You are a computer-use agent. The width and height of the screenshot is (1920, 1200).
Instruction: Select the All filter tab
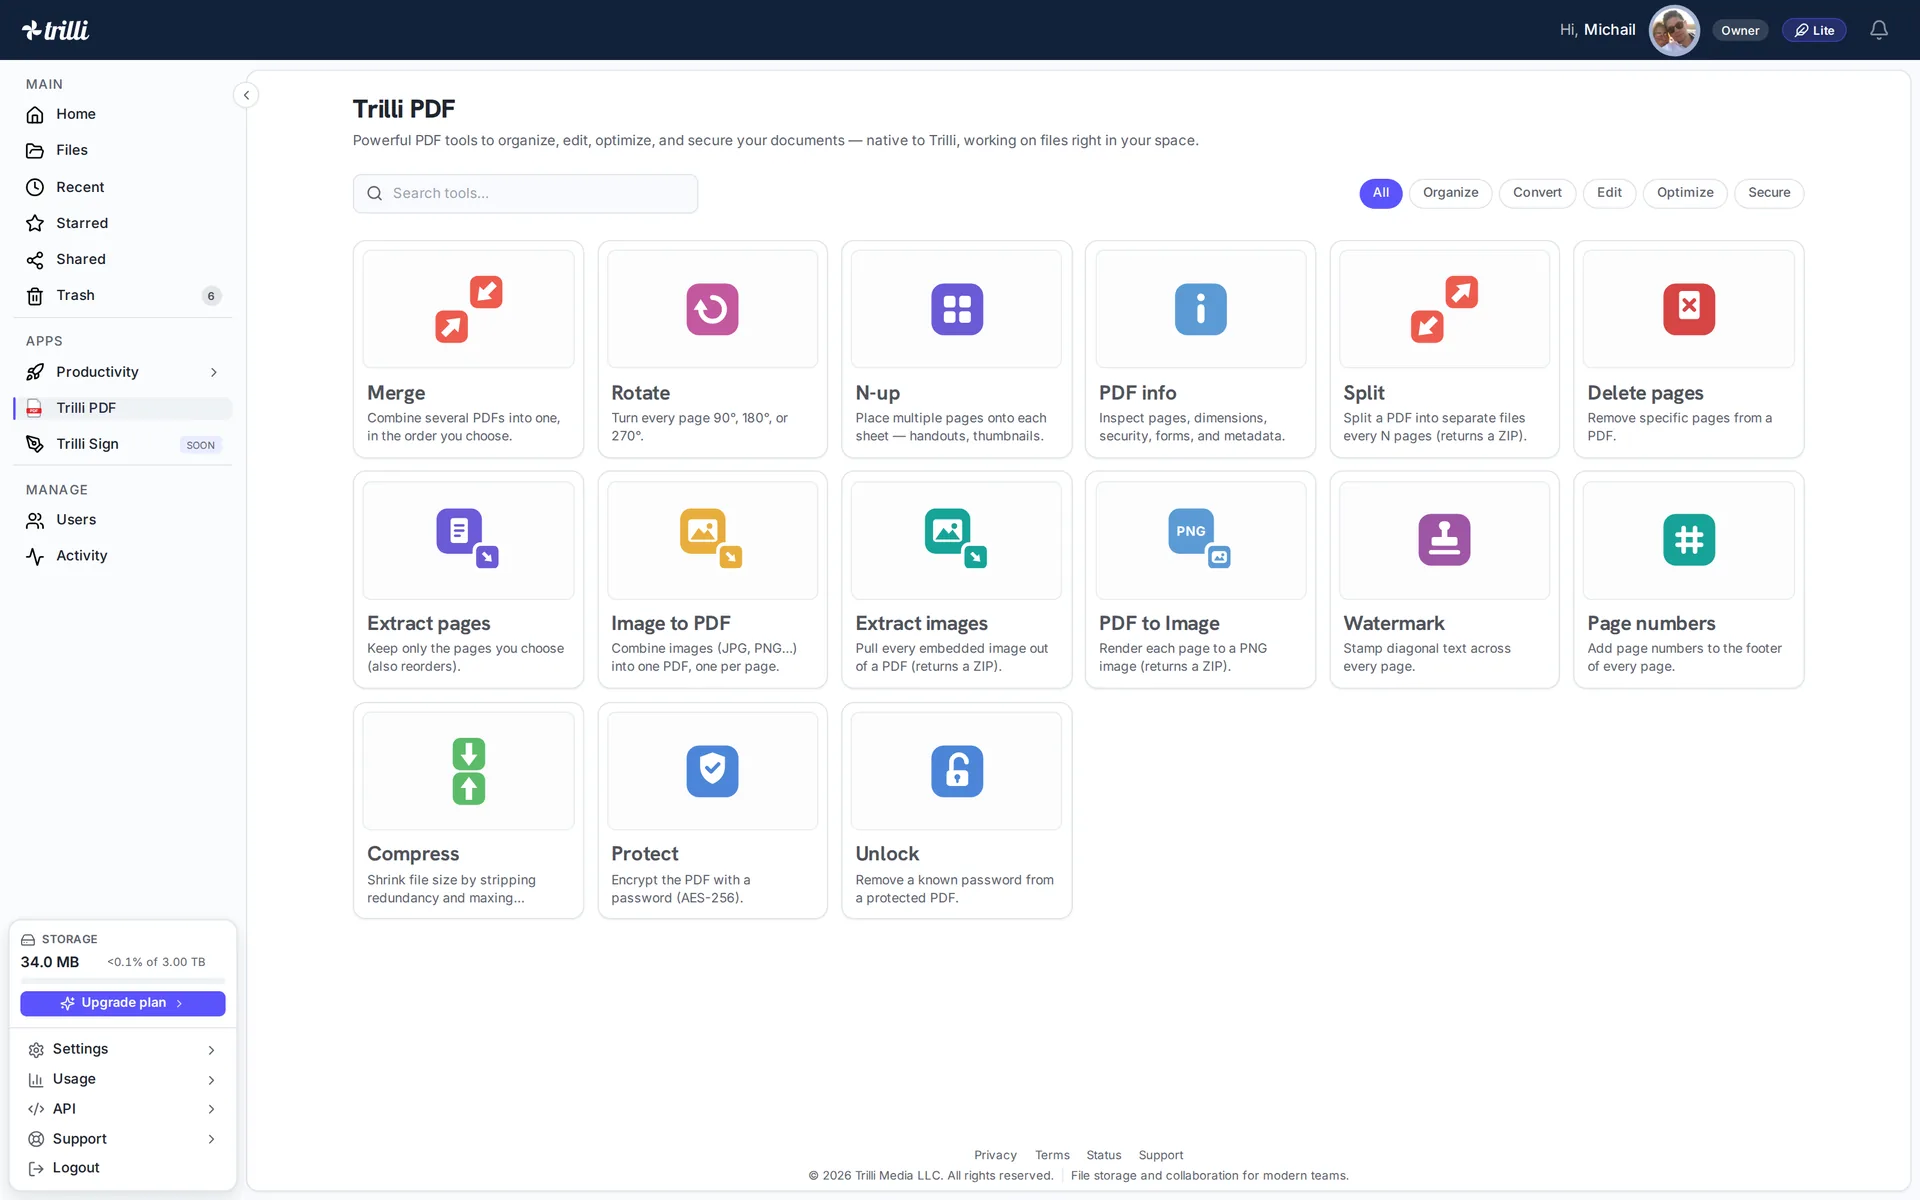[1380, 193]
